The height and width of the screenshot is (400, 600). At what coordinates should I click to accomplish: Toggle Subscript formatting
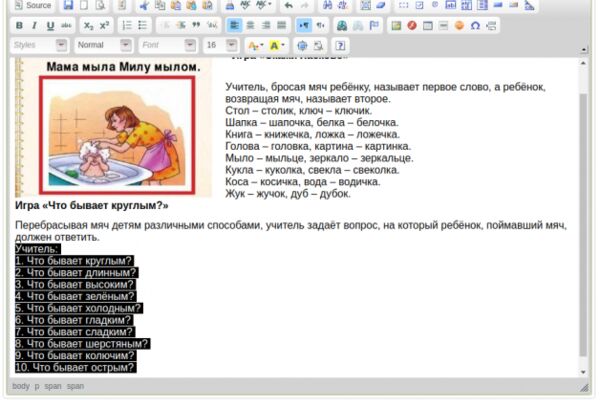pyautogui.click(x=88, y=26)
